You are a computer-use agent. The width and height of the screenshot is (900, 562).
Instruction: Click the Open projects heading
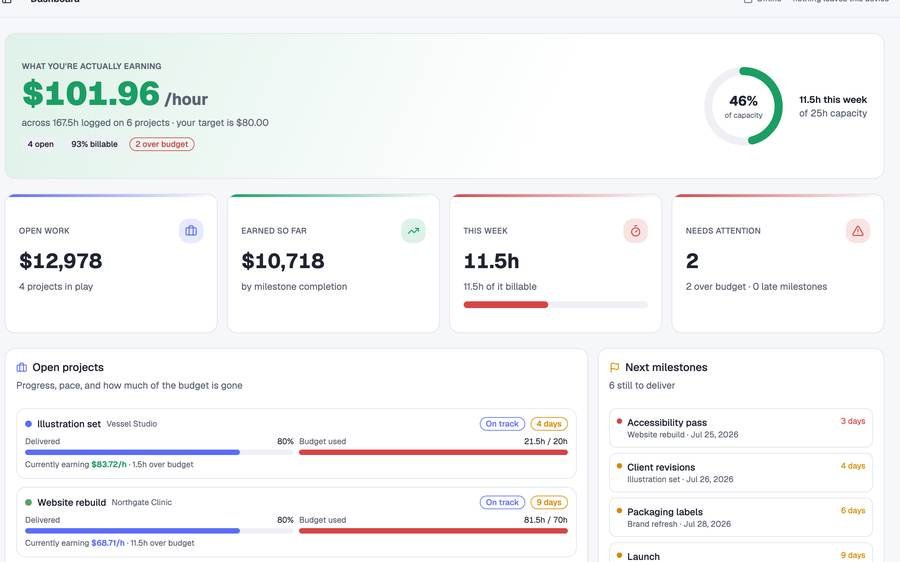click(x=68, y=367)
